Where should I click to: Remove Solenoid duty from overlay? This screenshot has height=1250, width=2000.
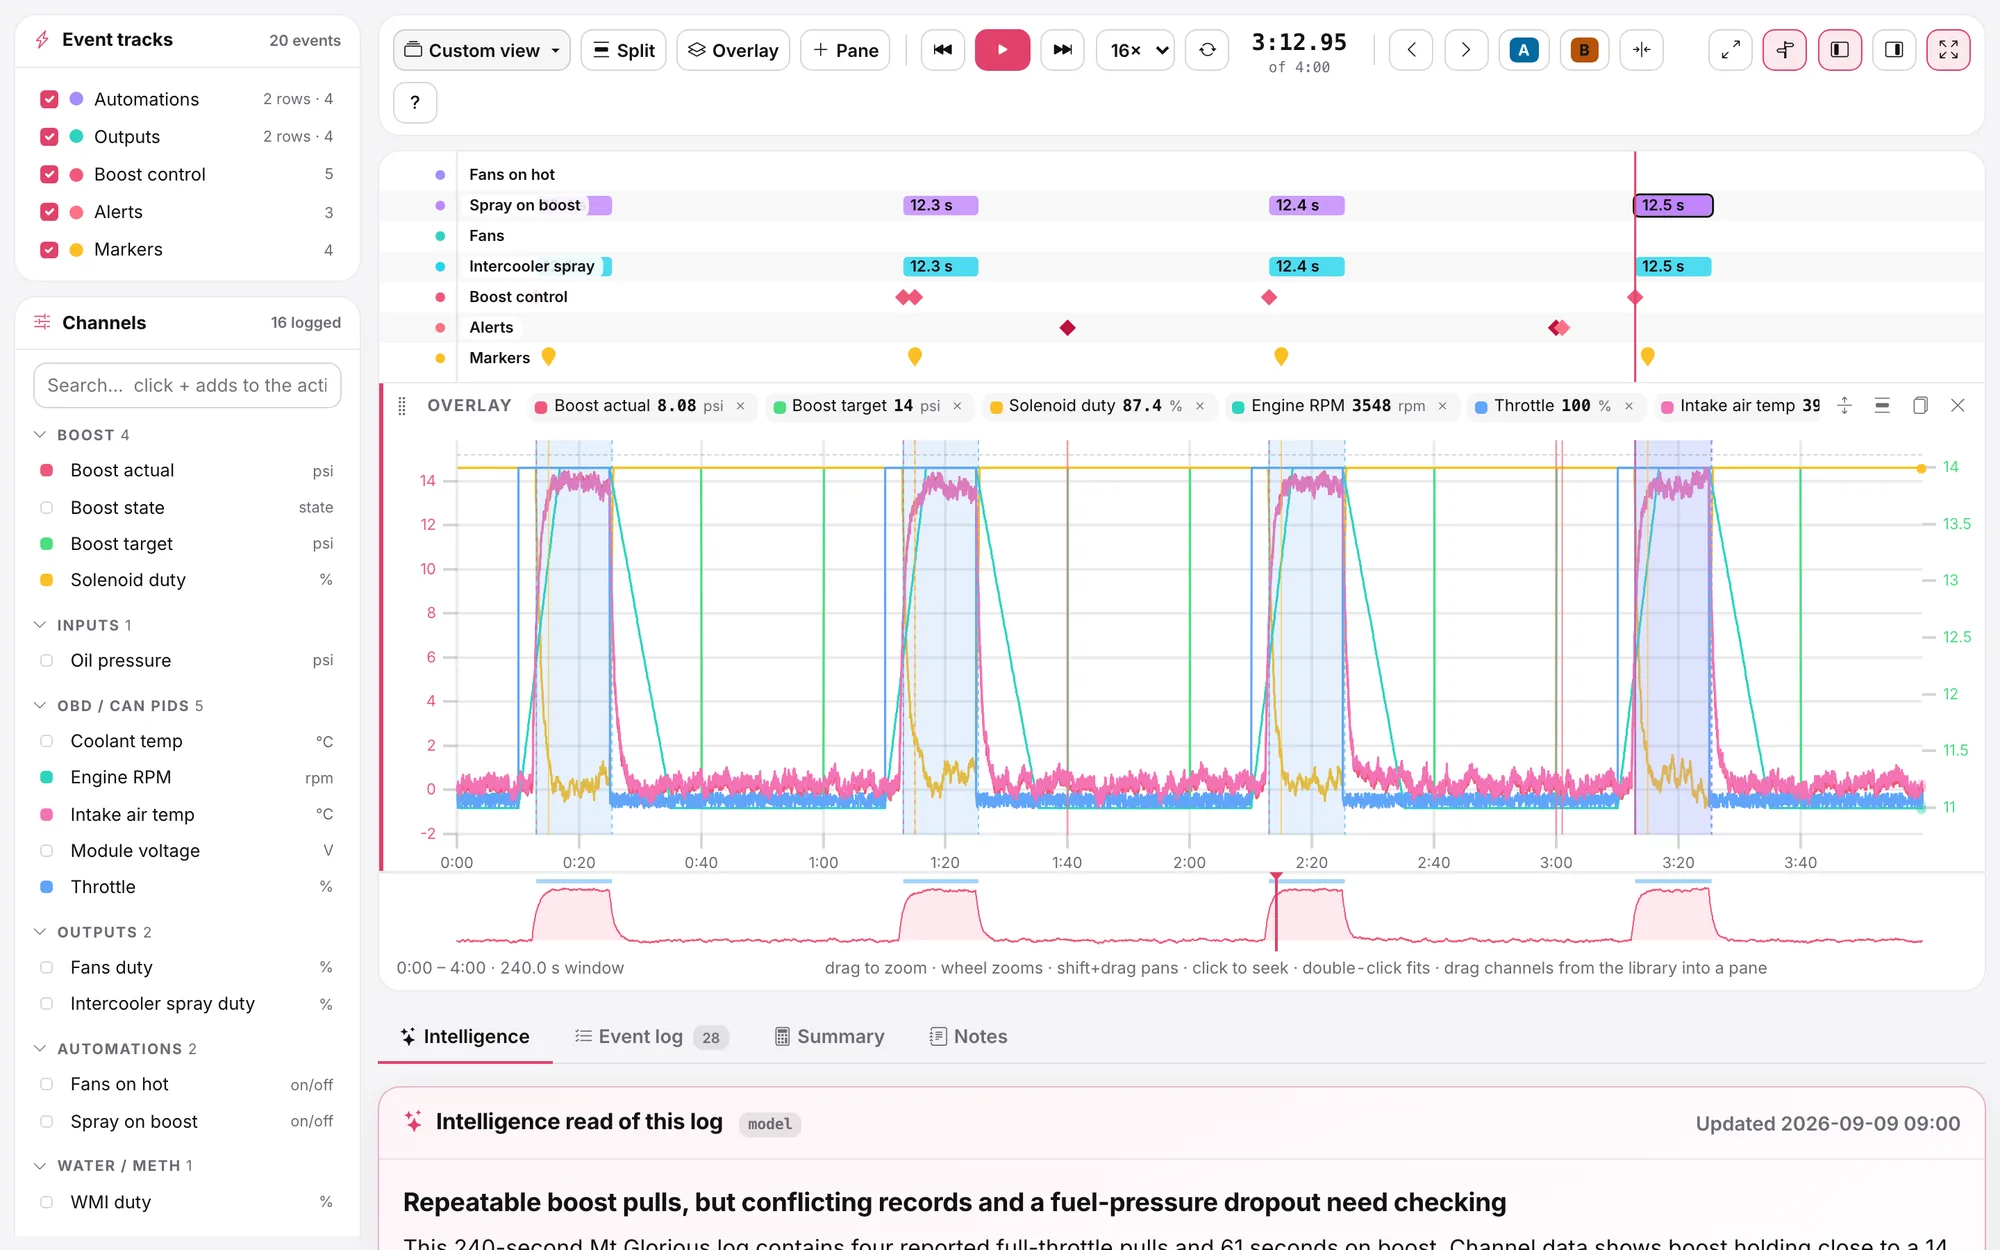click(x=1200, y=406)
